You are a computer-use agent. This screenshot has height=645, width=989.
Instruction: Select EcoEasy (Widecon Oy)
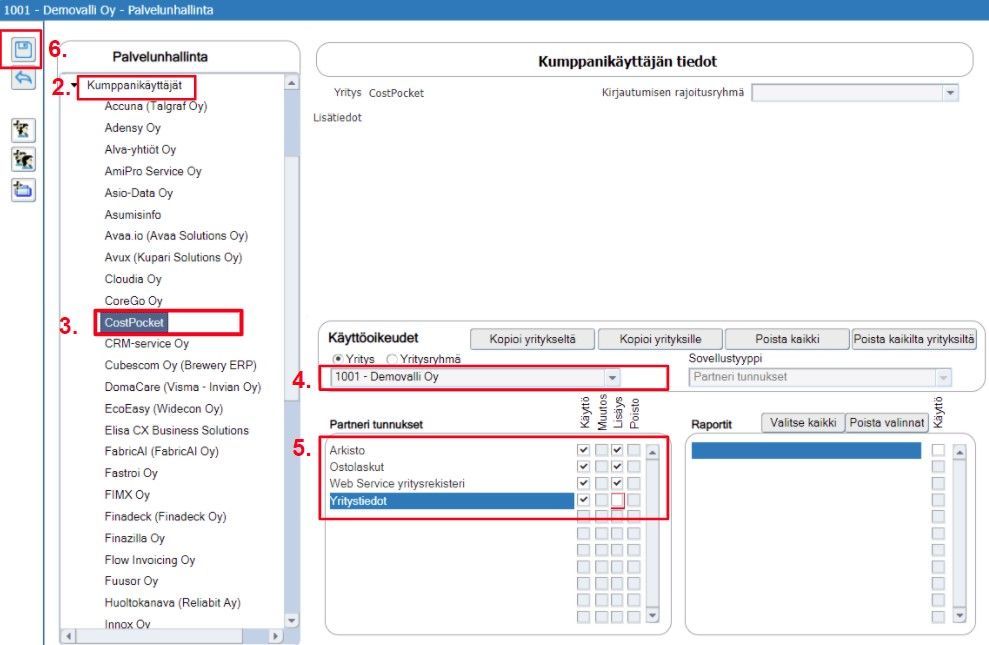click(x=163, y=409)
